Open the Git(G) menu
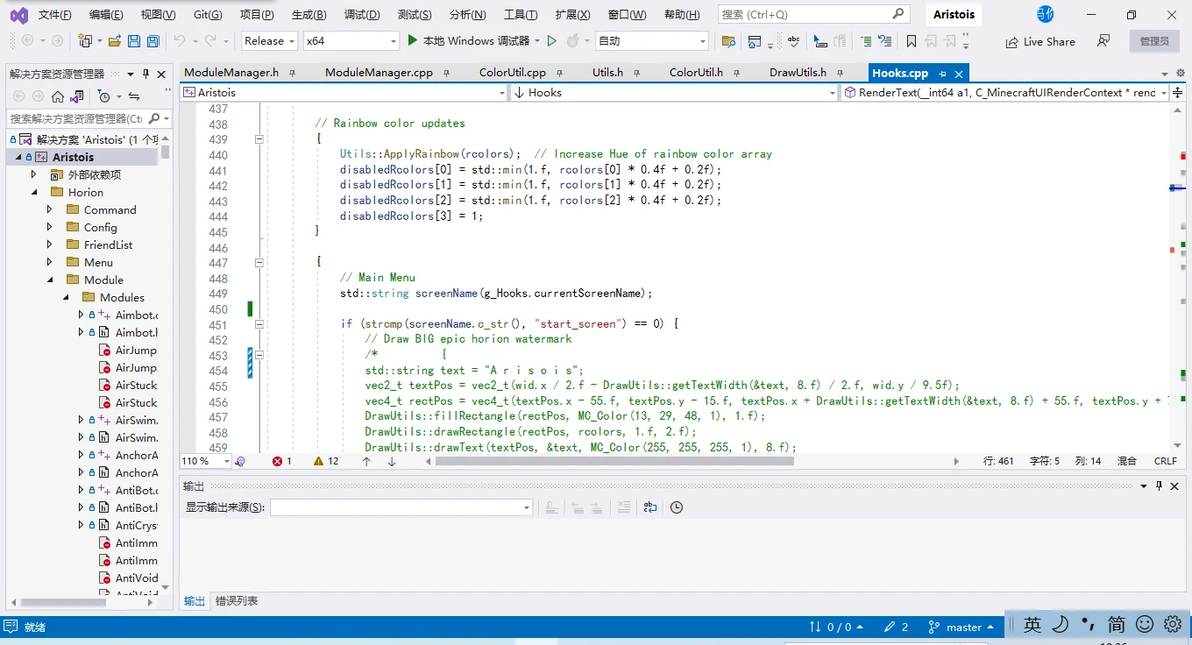Viewport: 1192px width, 645px height. 208,14
